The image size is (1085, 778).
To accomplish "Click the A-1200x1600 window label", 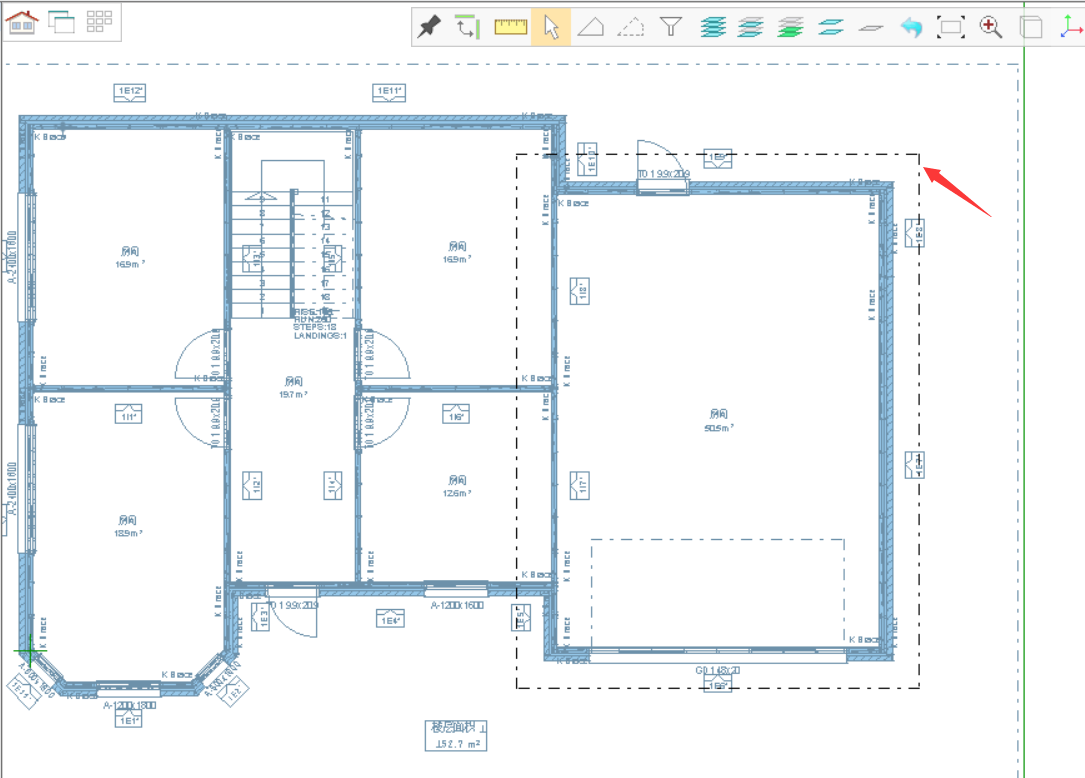I will [457, 605].
